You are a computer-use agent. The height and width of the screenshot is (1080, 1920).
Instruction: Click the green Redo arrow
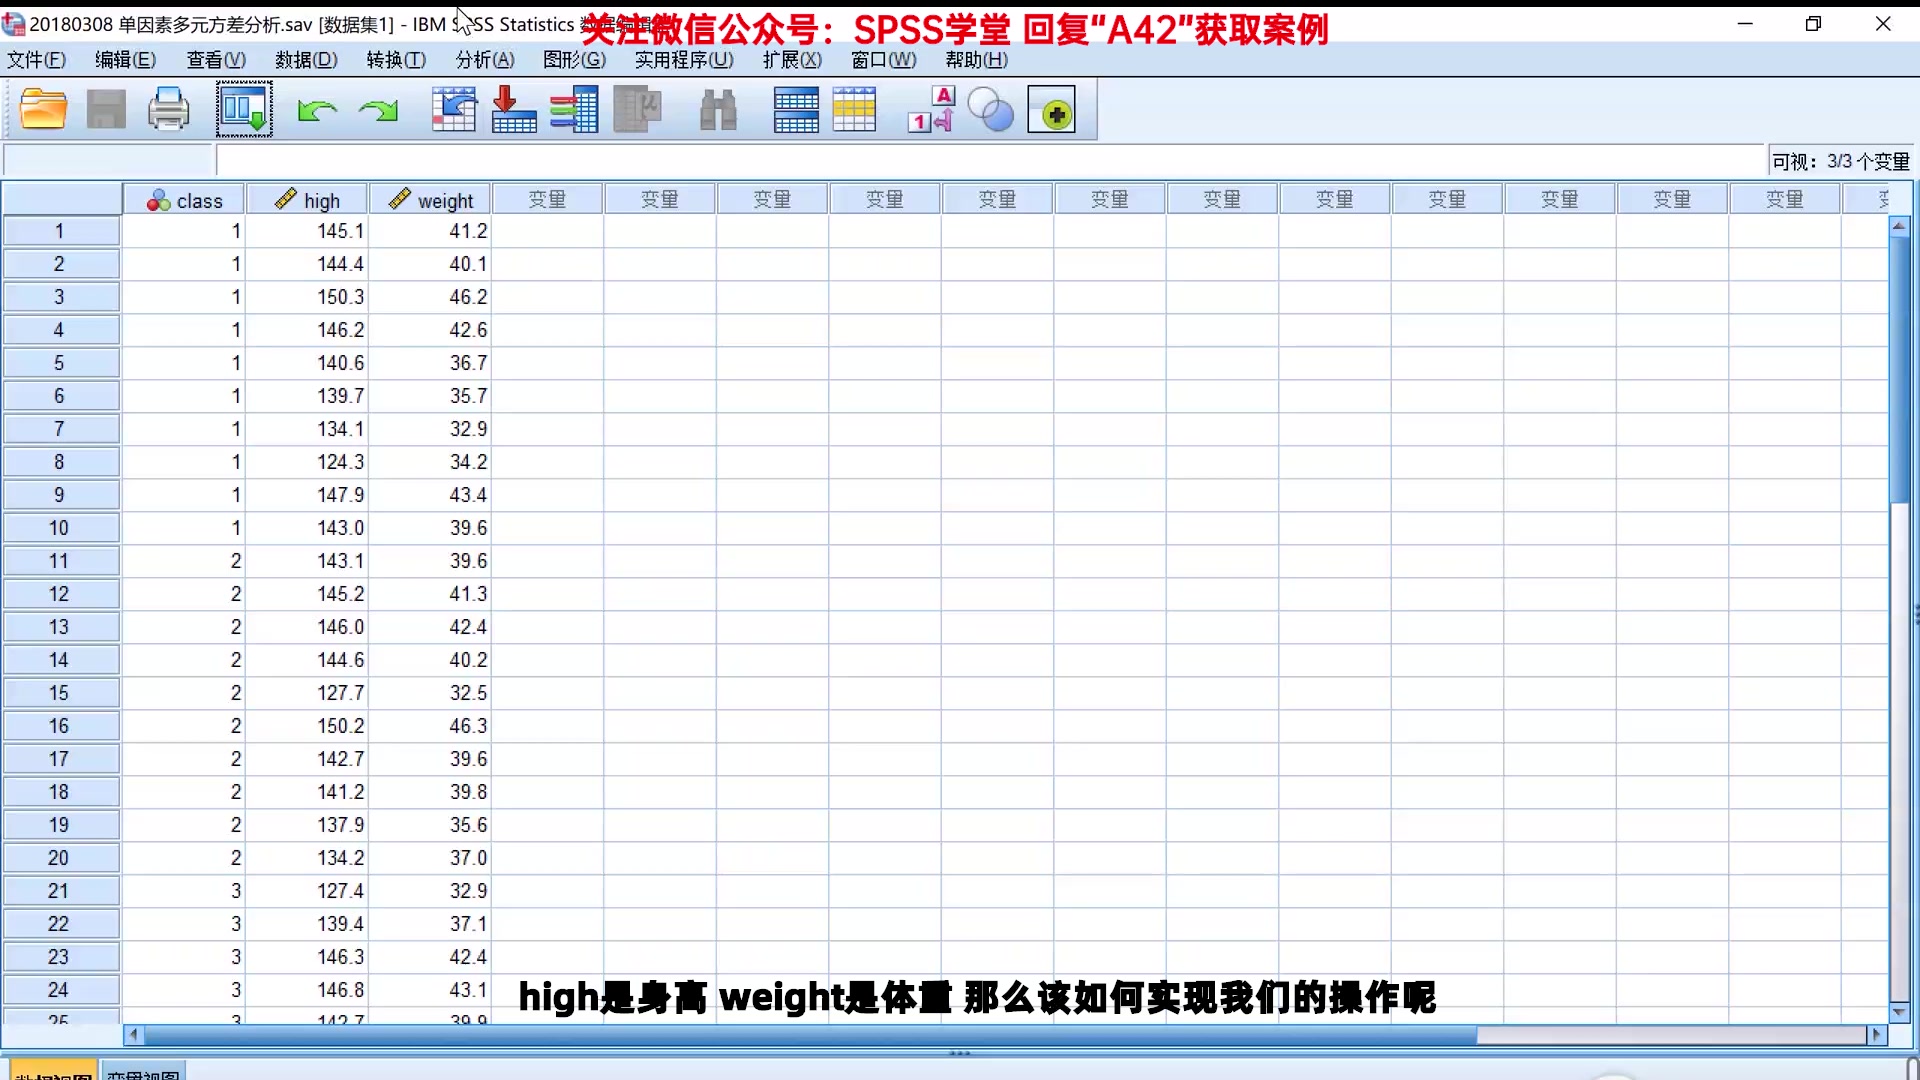pos(378,110)
